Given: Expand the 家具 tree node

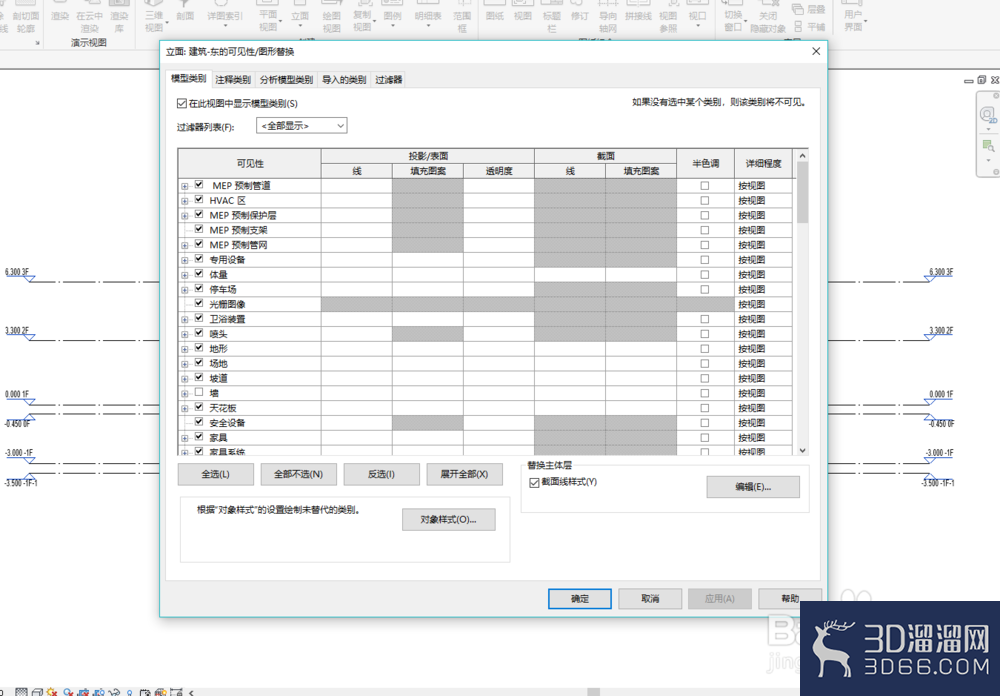Looking at the screenshot, I should click(x=185, y=438).
